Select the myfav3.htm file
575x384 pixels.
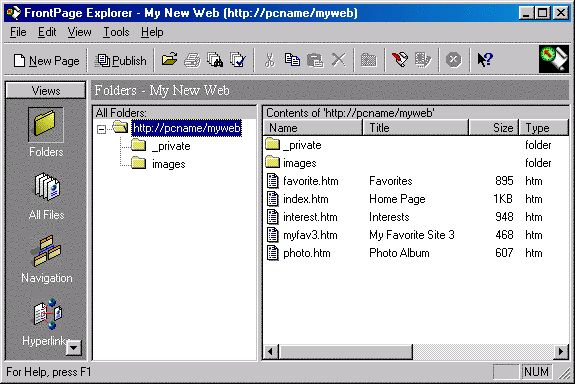click(310, 235)
